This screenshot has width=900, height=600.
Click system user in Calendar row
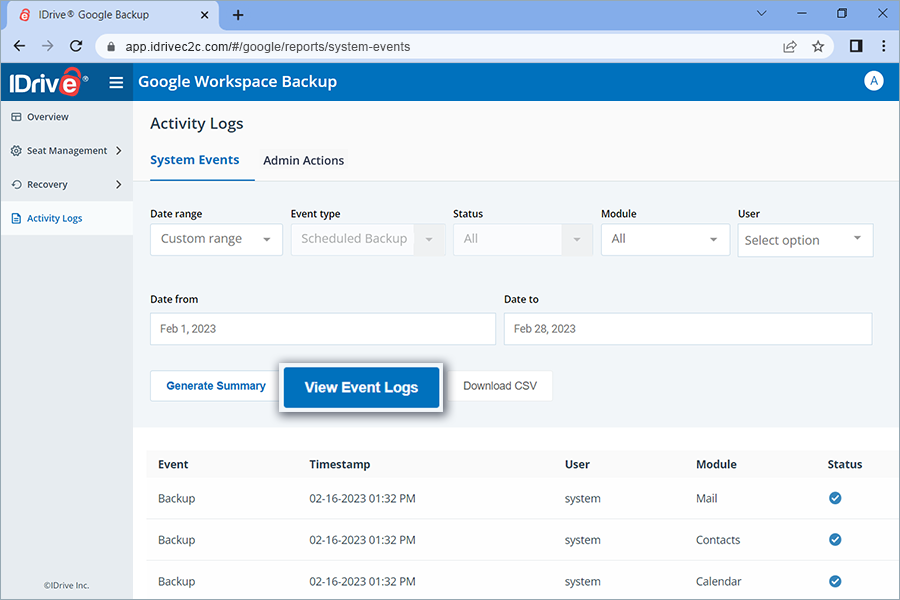(583, 582)
